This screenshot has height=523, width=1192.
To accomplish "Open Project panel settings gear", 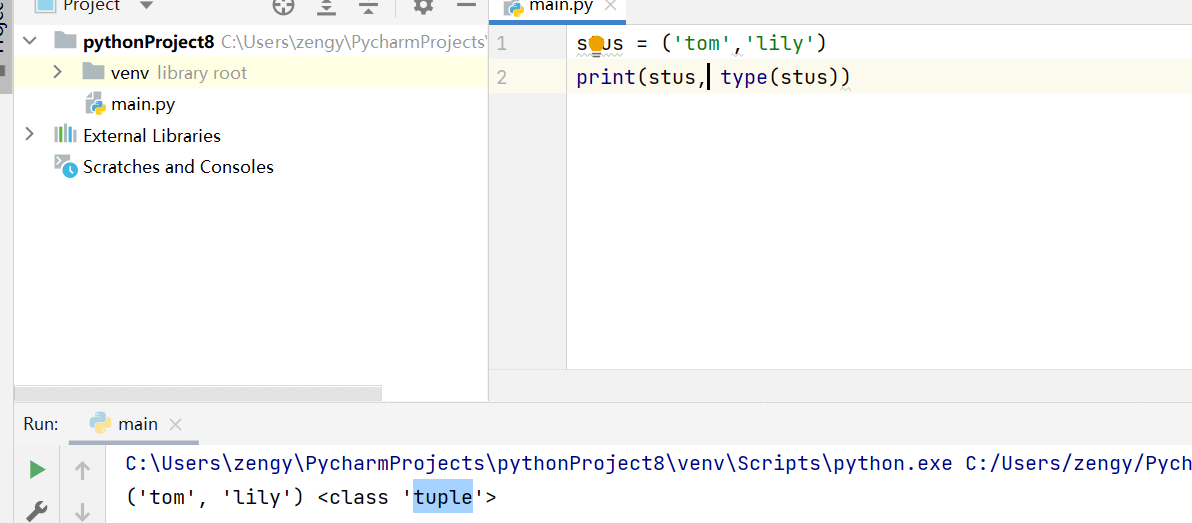I will tap(423, 6).
